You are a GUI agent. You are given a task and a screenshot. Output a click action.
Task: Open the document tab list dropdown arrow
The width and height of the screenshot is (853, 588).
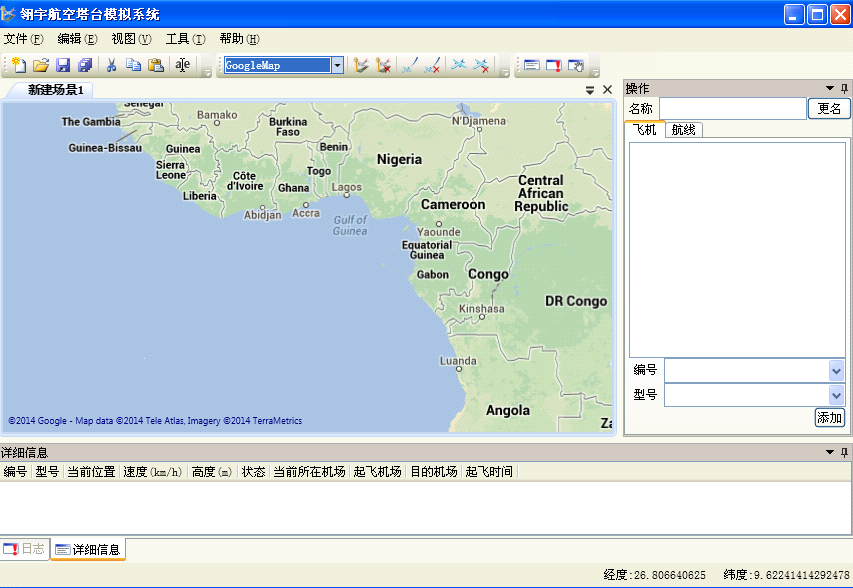(x=590, y=90)
